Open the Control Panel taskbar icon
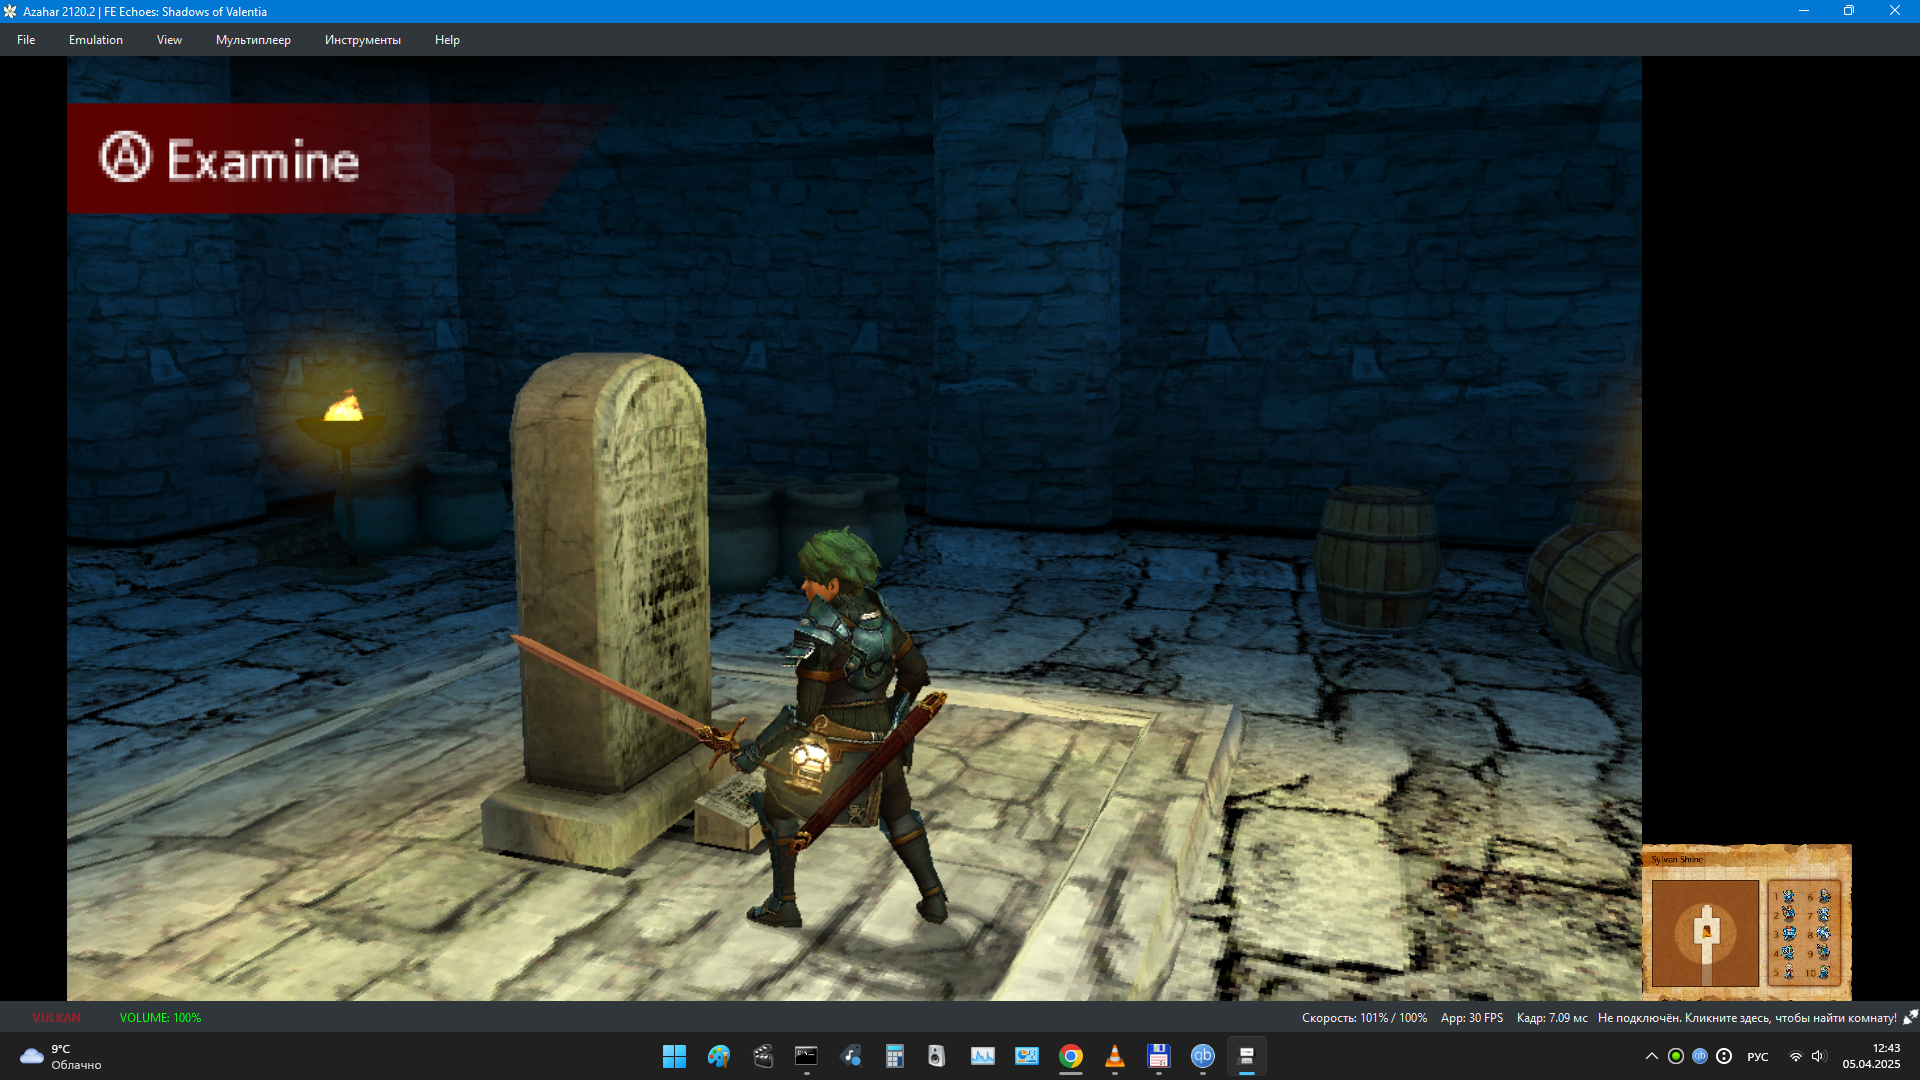This screenshot has height=1080, width=1920. (1027, 1056)
